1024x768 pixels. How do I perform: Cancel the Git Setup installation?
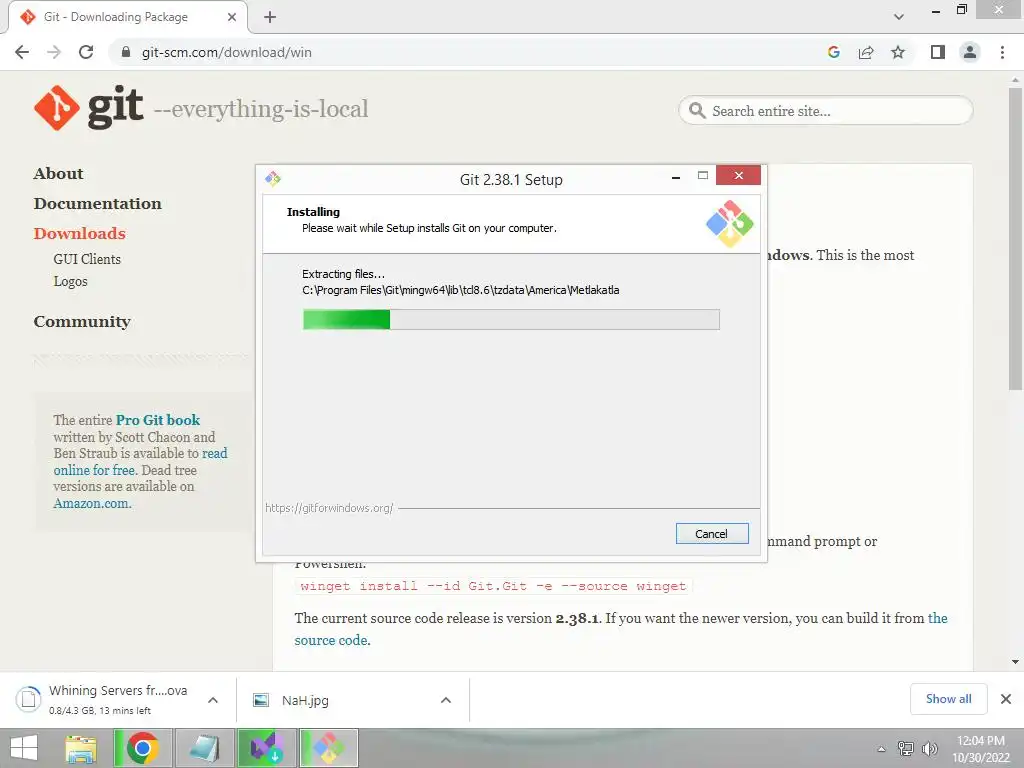(x=712, y=534)
